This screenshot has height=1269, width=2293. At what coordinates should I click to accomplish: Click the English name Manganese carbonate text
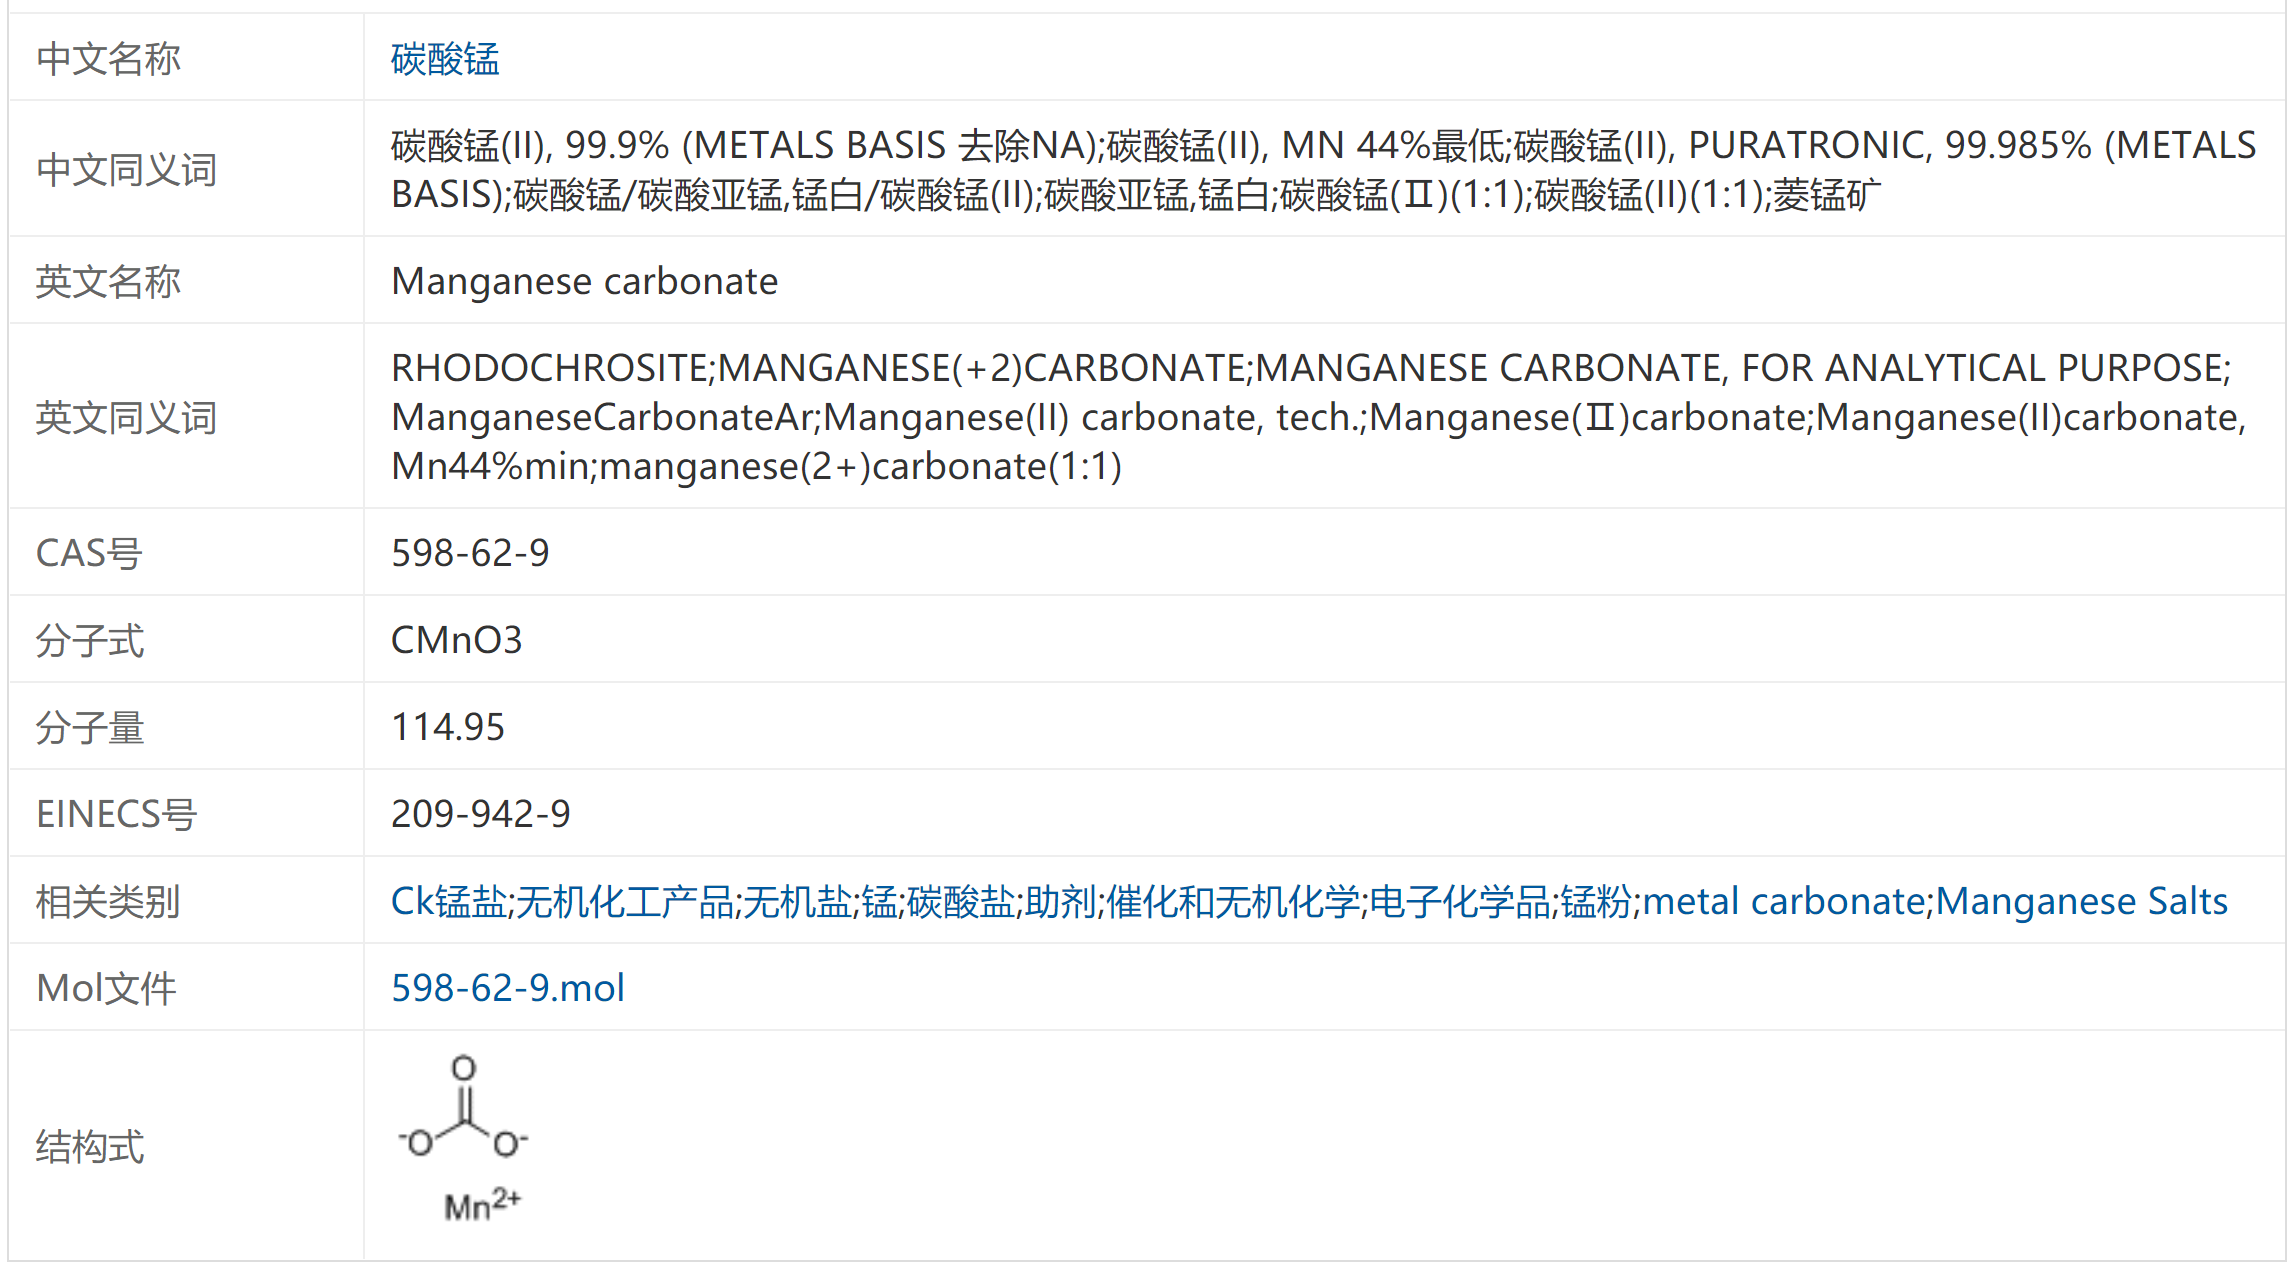(x=584, y=282)
